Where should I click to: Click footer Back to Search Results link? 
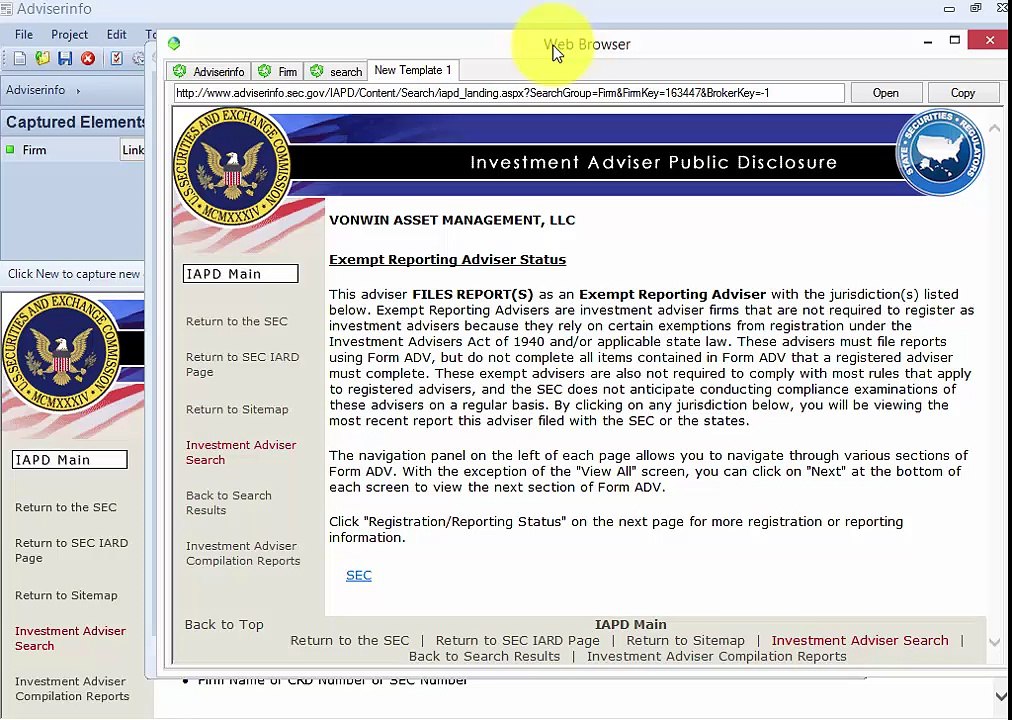coord(484,657)
